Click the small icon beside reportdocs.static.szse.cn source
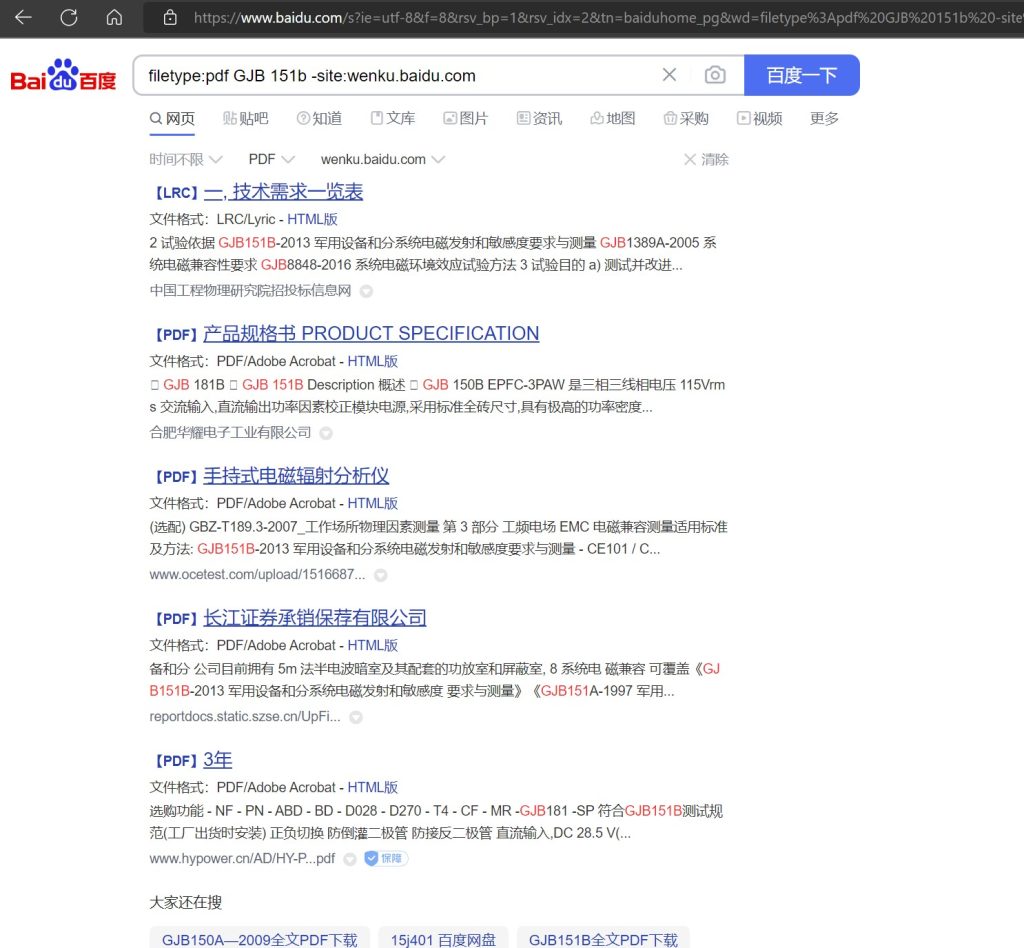The width and height of the screenshot is (1024, 948). tap(356, 717)
